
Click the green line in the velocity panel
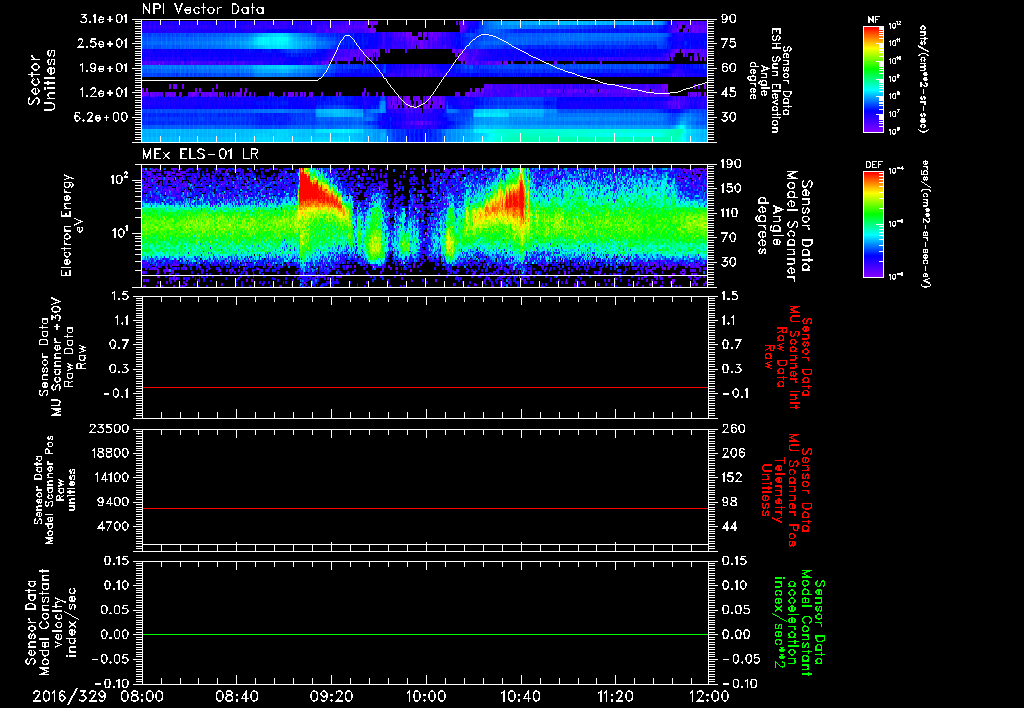424,634
